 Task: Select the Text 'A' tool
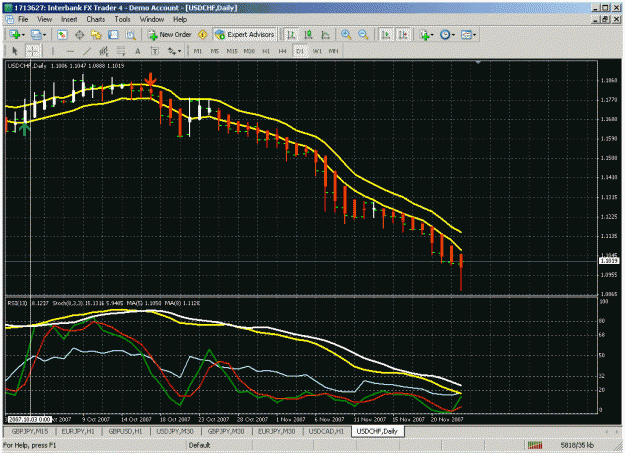138,51
